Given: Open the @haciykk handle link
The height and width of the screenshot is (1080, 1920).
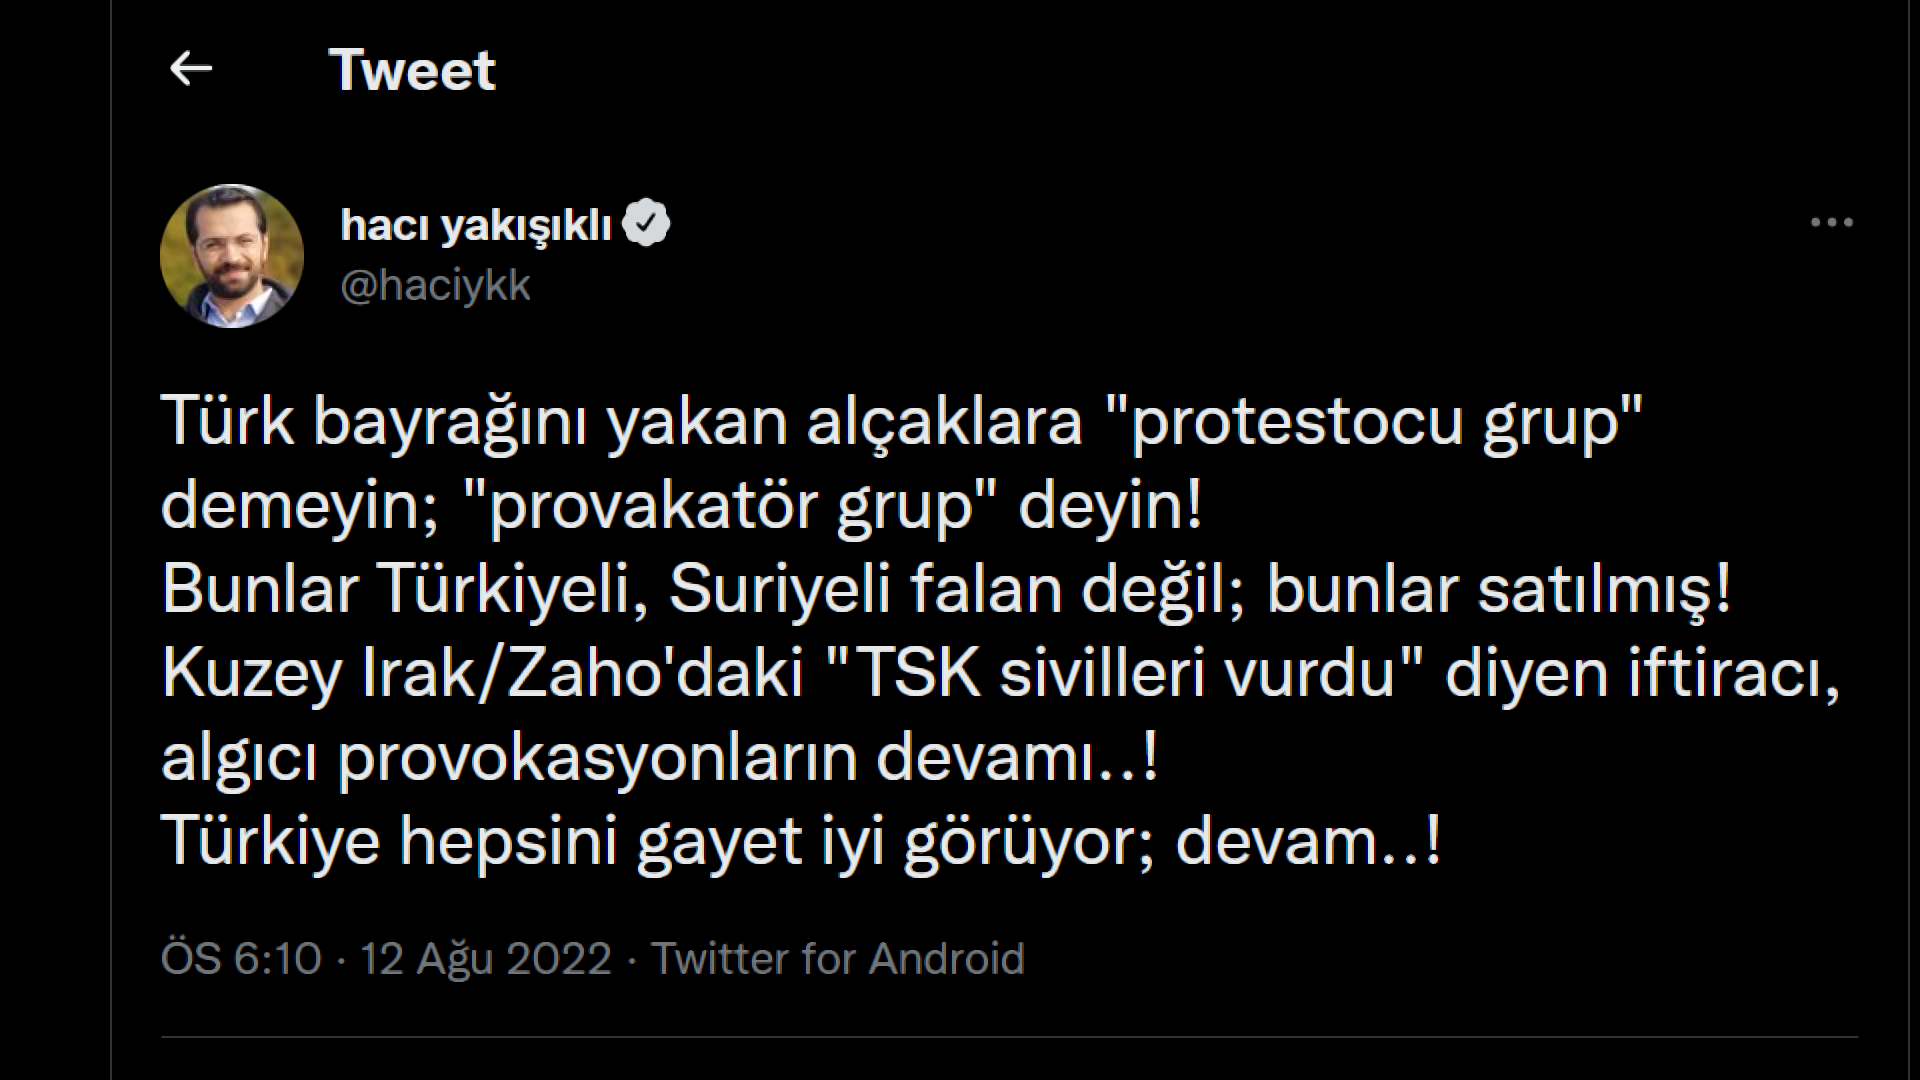Looking at the screenshot, I should (435, 286).
